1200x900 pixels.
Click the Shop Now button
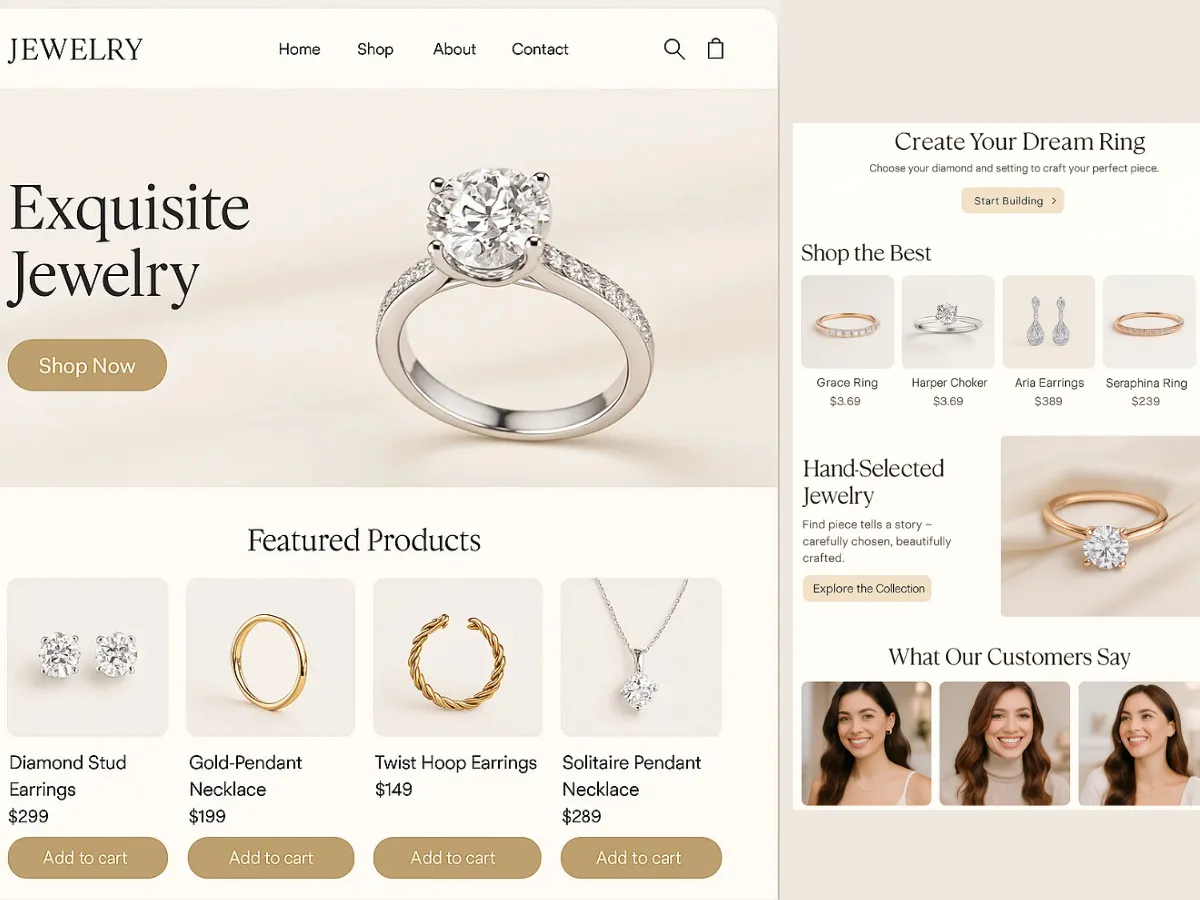87,365
